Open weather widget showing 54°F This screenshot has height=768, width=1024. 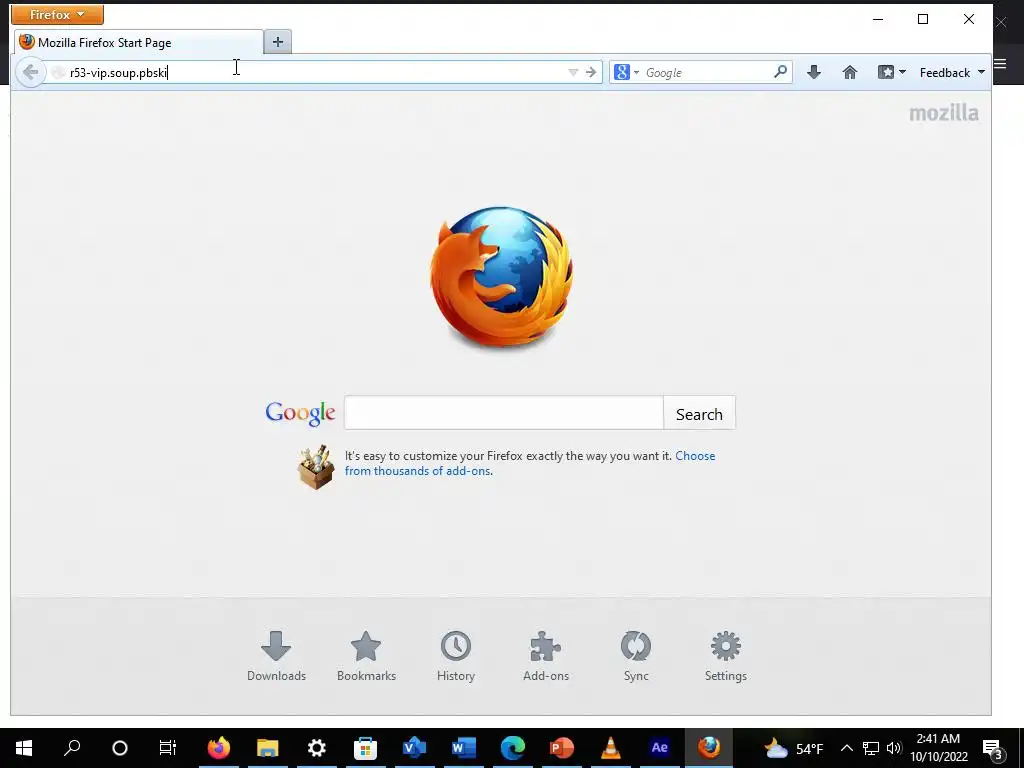[793, 748]
